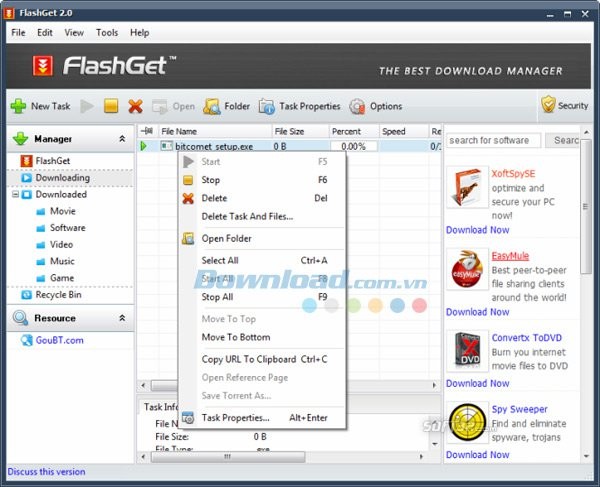This screenshot has width=600, height=487.
Task: Click Download Now link under XoftSpySE
Action: tap(478, 230)
